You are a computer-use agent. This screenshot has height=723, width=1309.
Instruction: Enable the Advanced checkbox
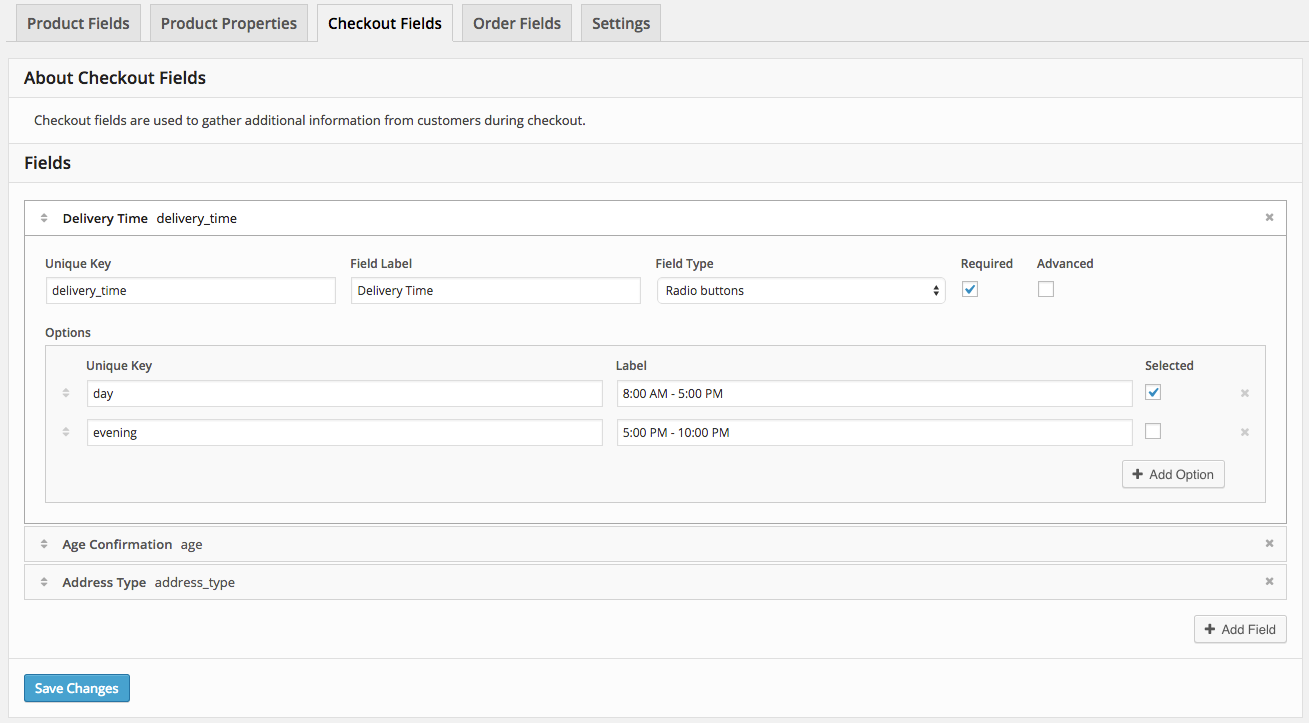(1046, 290)
